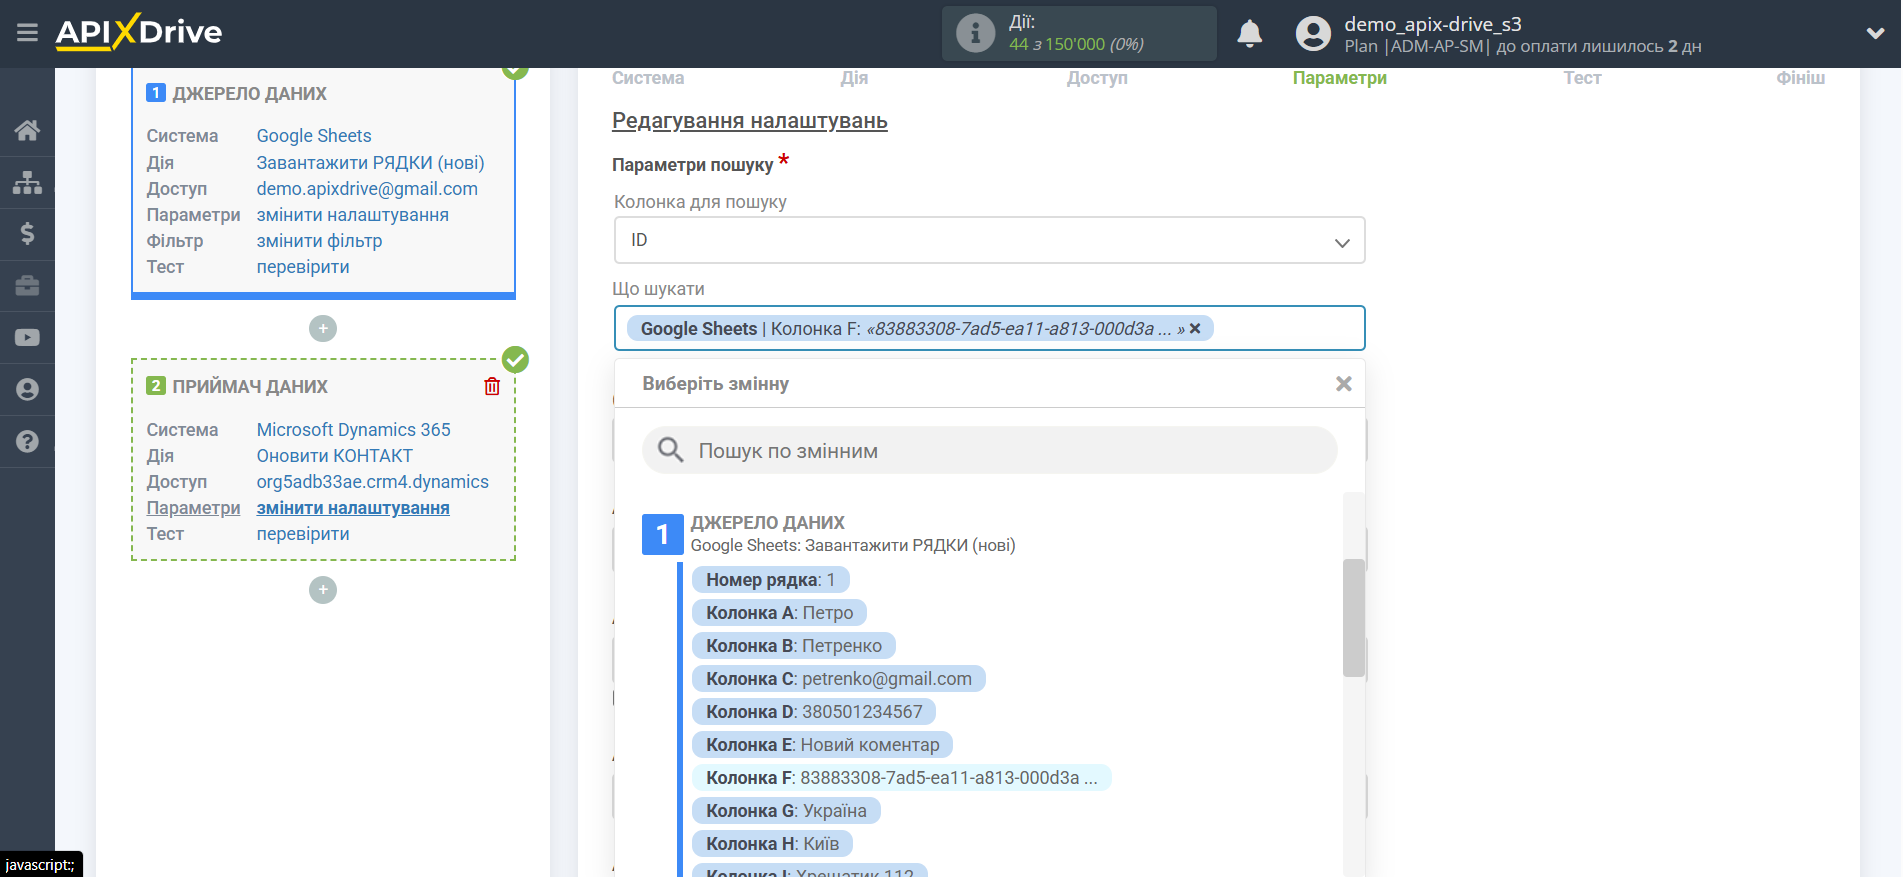The width and height of the screenshot is (1903, 877).
Task: Switch to the Тест step tab
Action: [1582, 78]
